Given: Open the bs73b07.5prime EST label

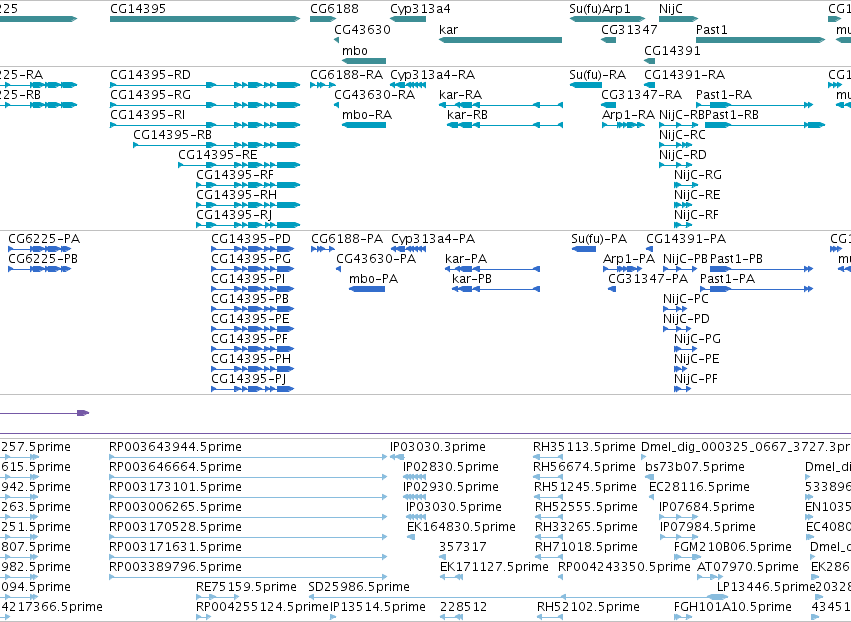Looking at the screenshot, I should [695, 467].
